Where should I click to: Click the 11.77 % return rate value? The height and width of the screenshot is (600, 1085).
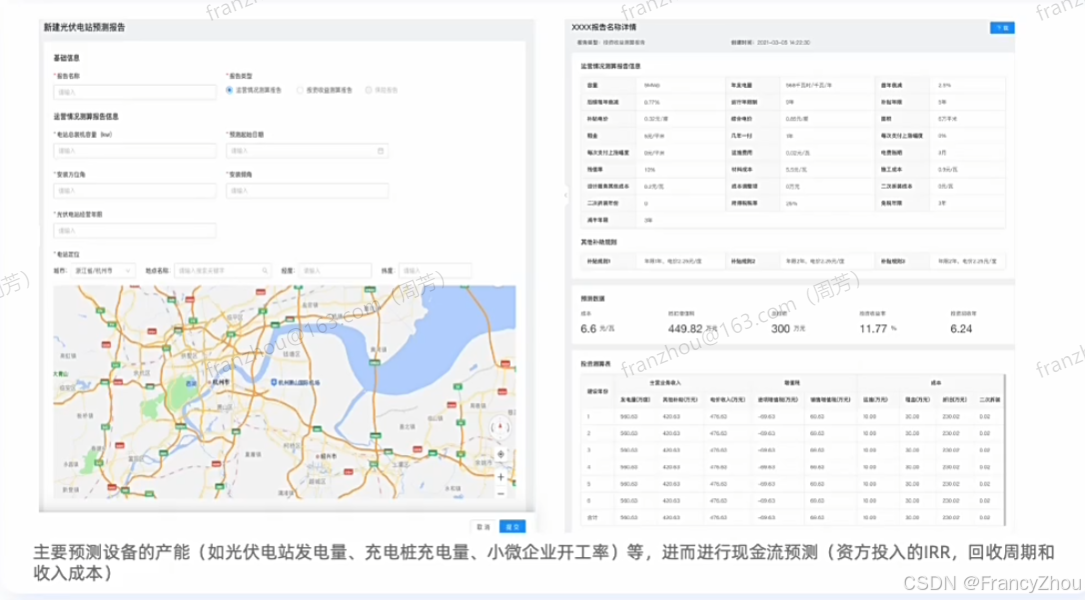click(877, 329)
